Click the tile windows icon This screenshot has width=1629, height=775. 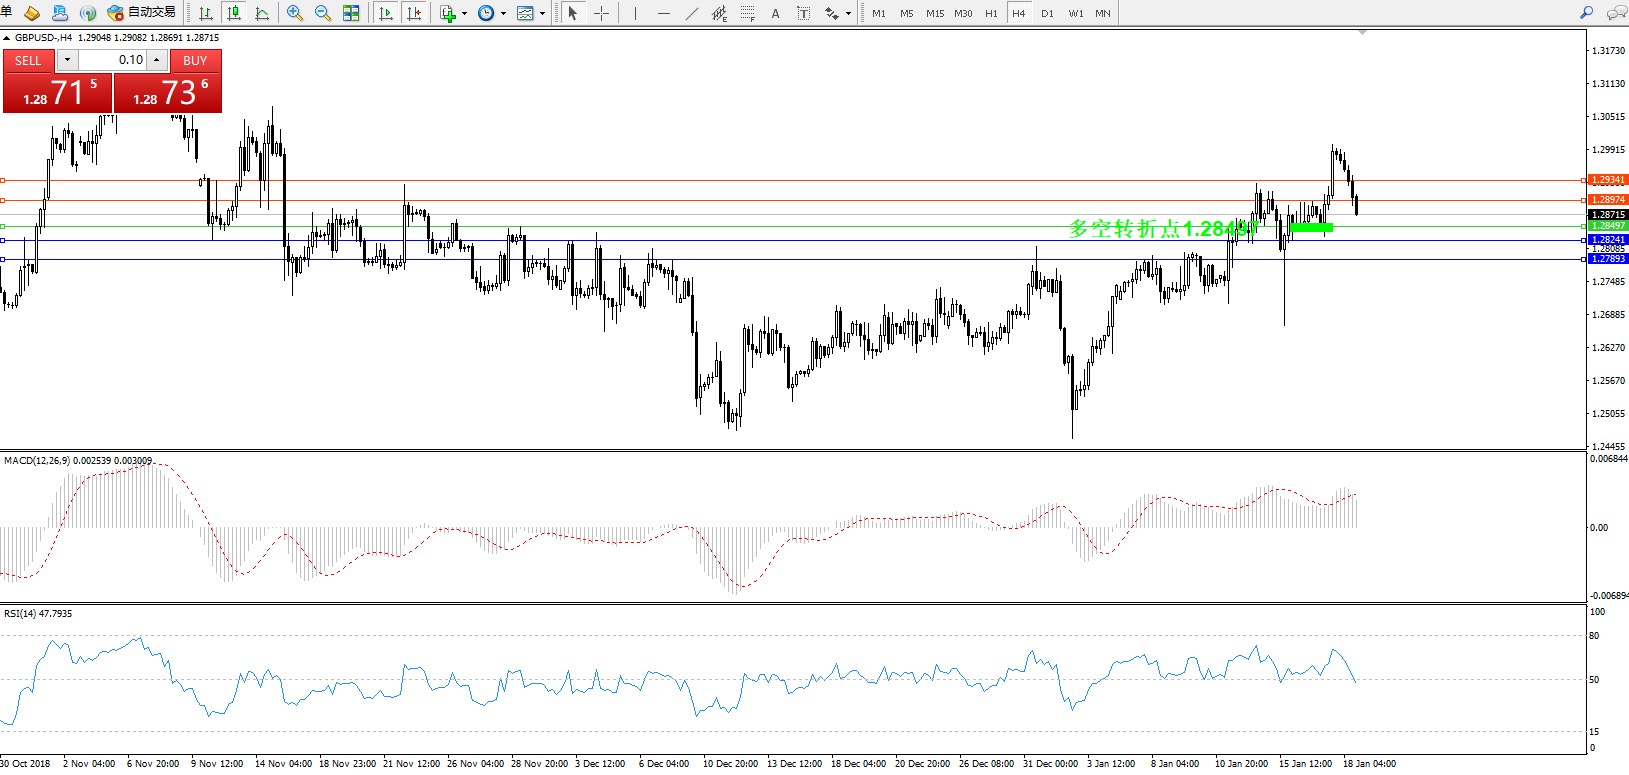351,13
